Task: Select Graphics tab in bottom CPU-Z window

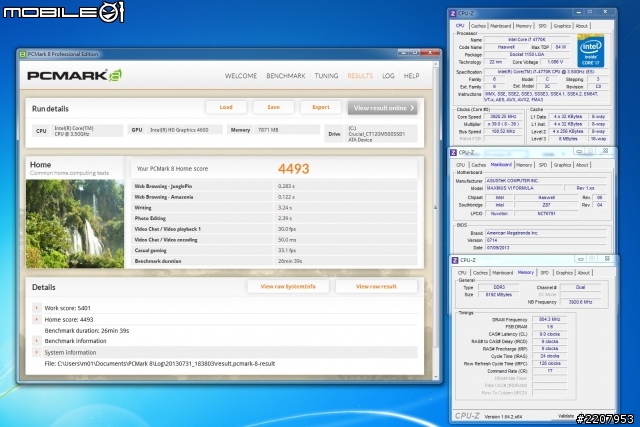Action: [564, 273]
